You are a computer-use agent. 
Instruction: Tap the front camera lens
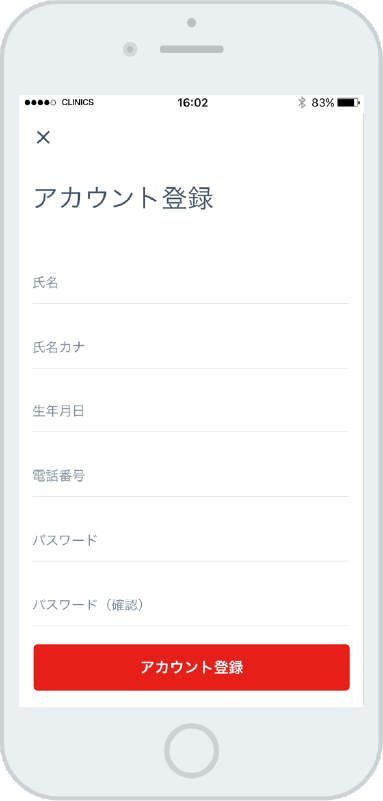coord(131,50)
